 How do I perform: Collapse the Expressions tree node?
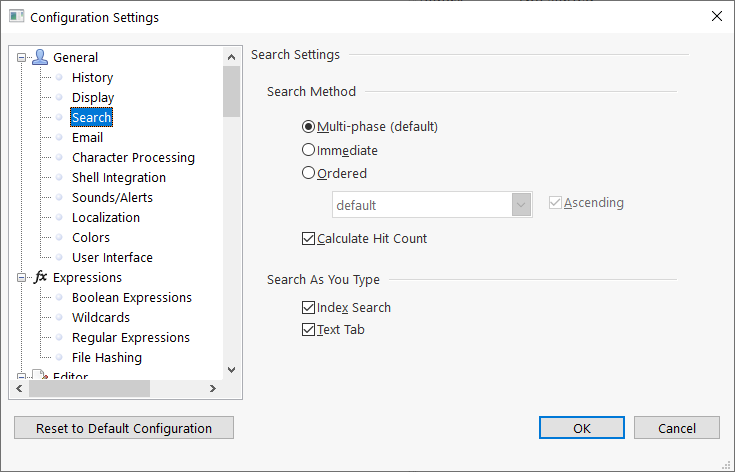(21, 277)
